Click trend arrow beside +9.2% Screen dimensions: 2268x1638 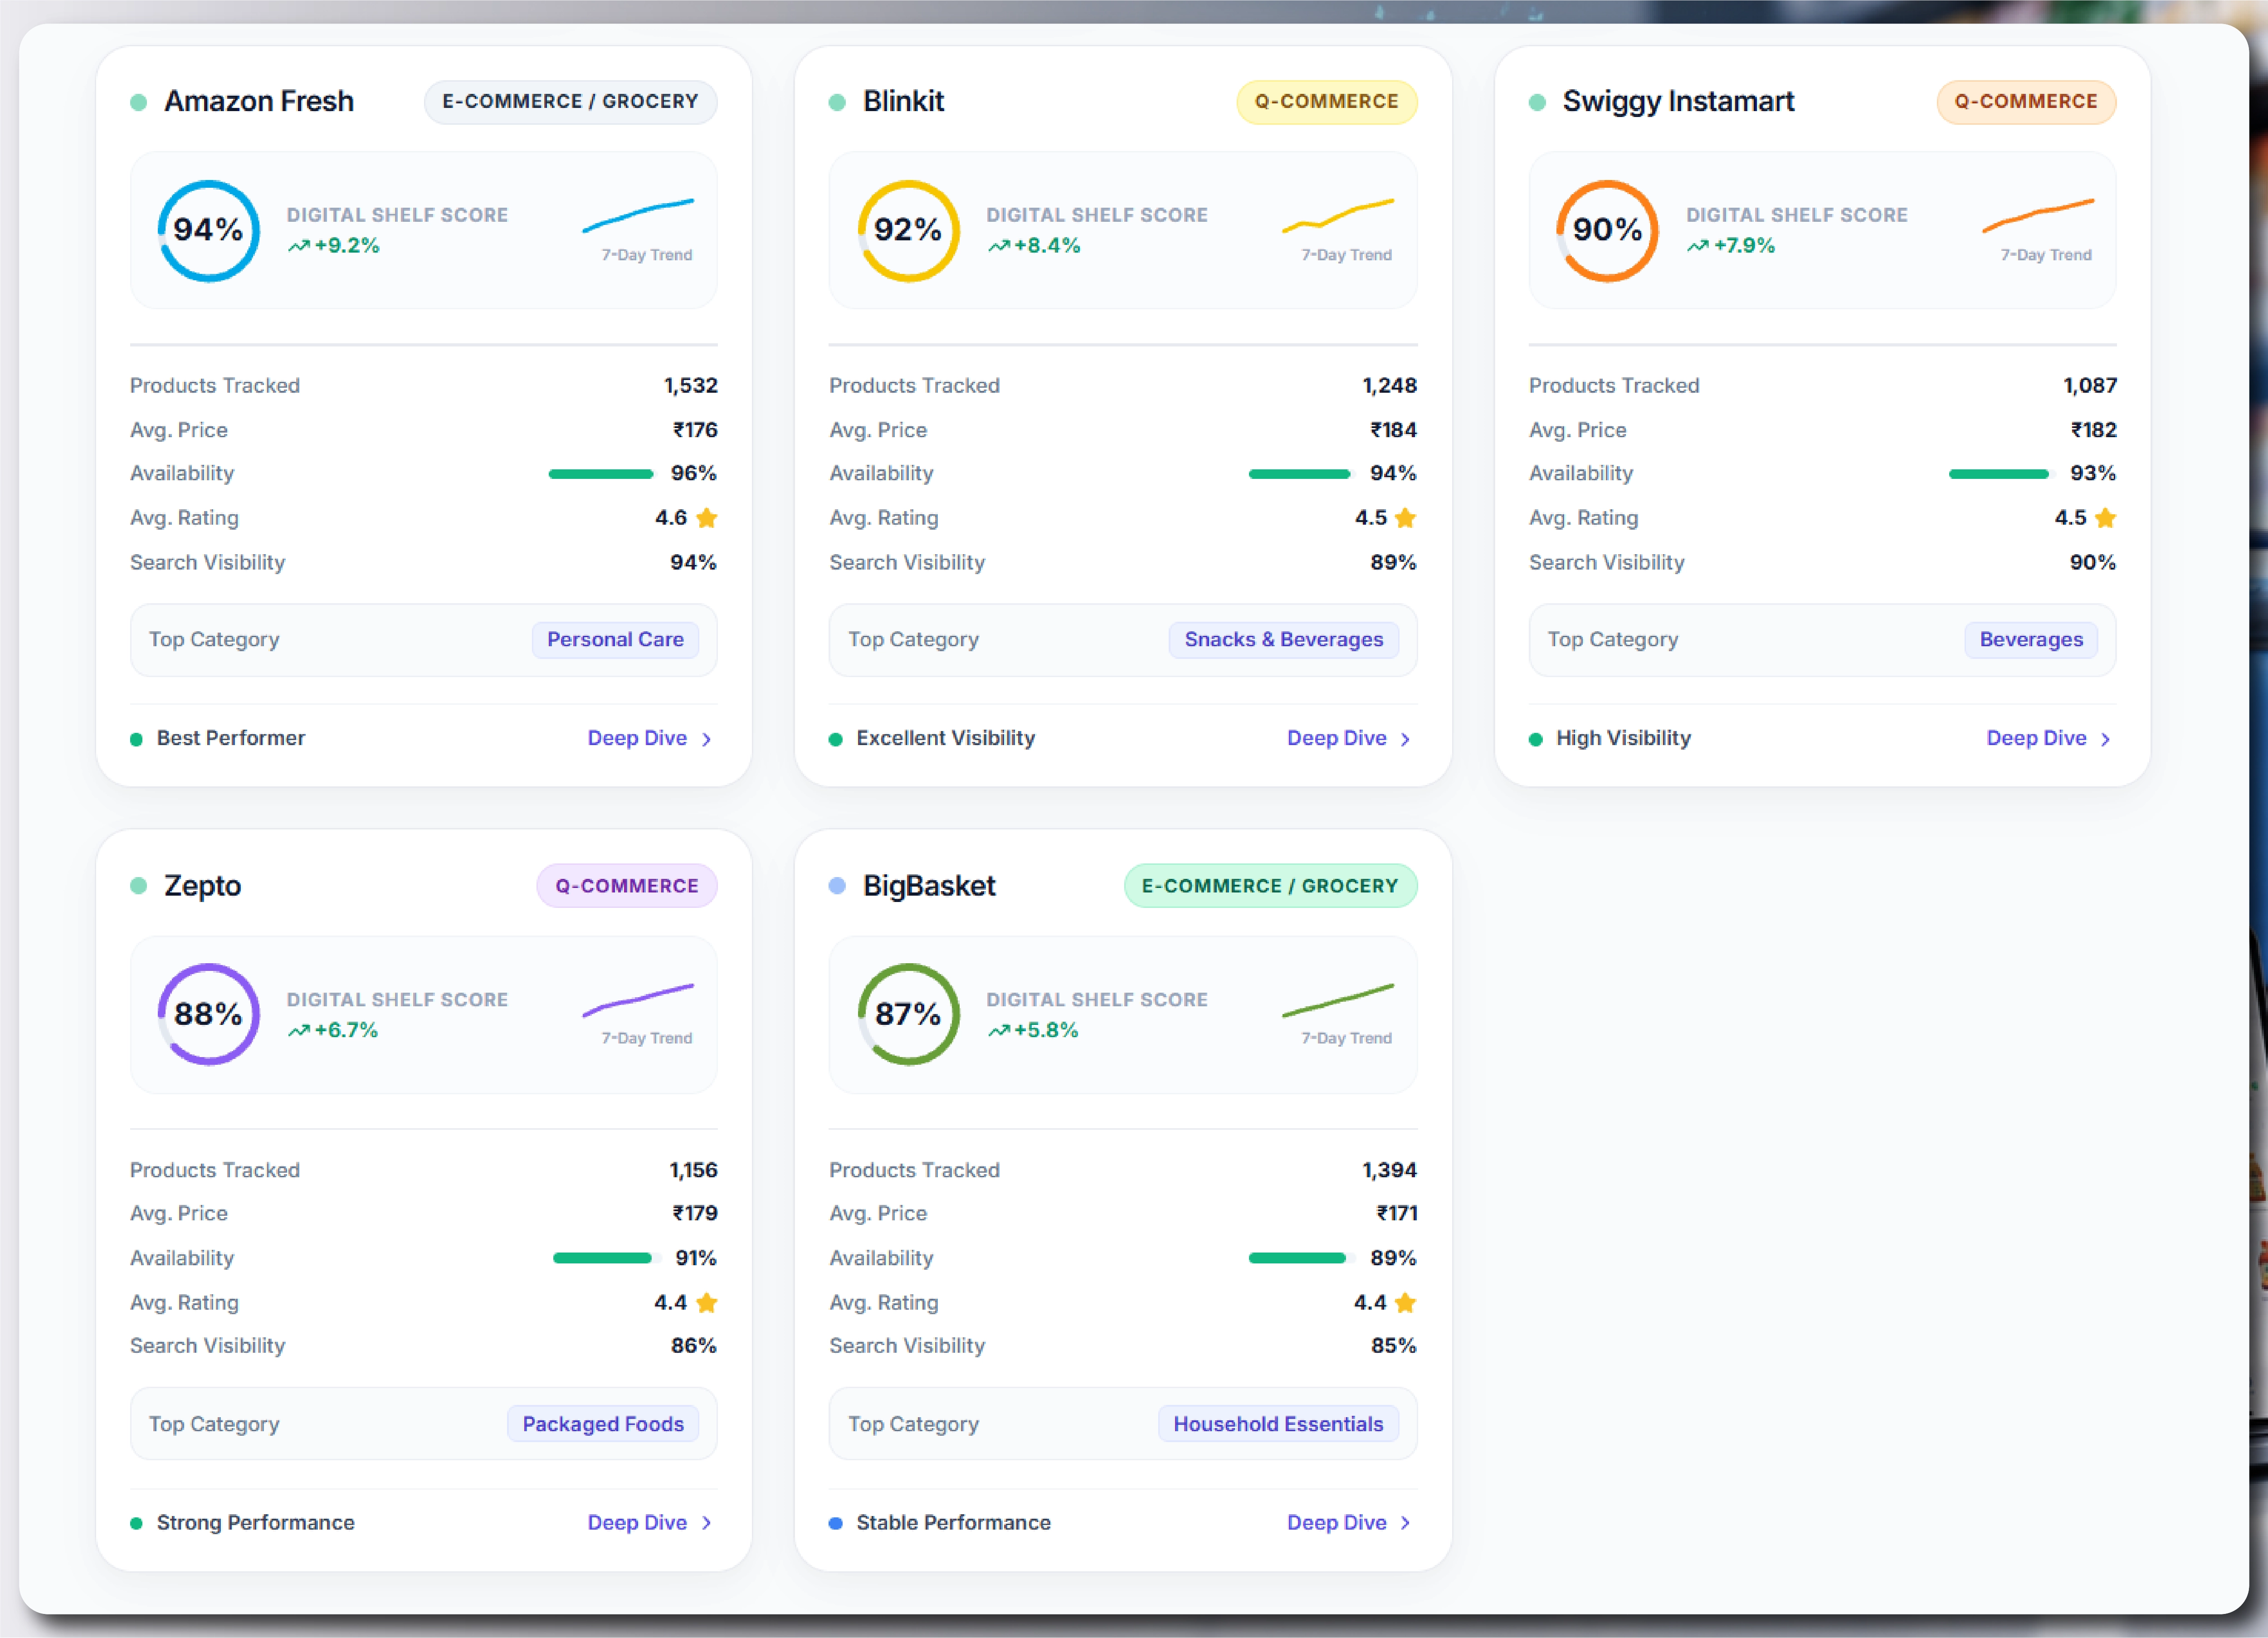click(299, 246)
